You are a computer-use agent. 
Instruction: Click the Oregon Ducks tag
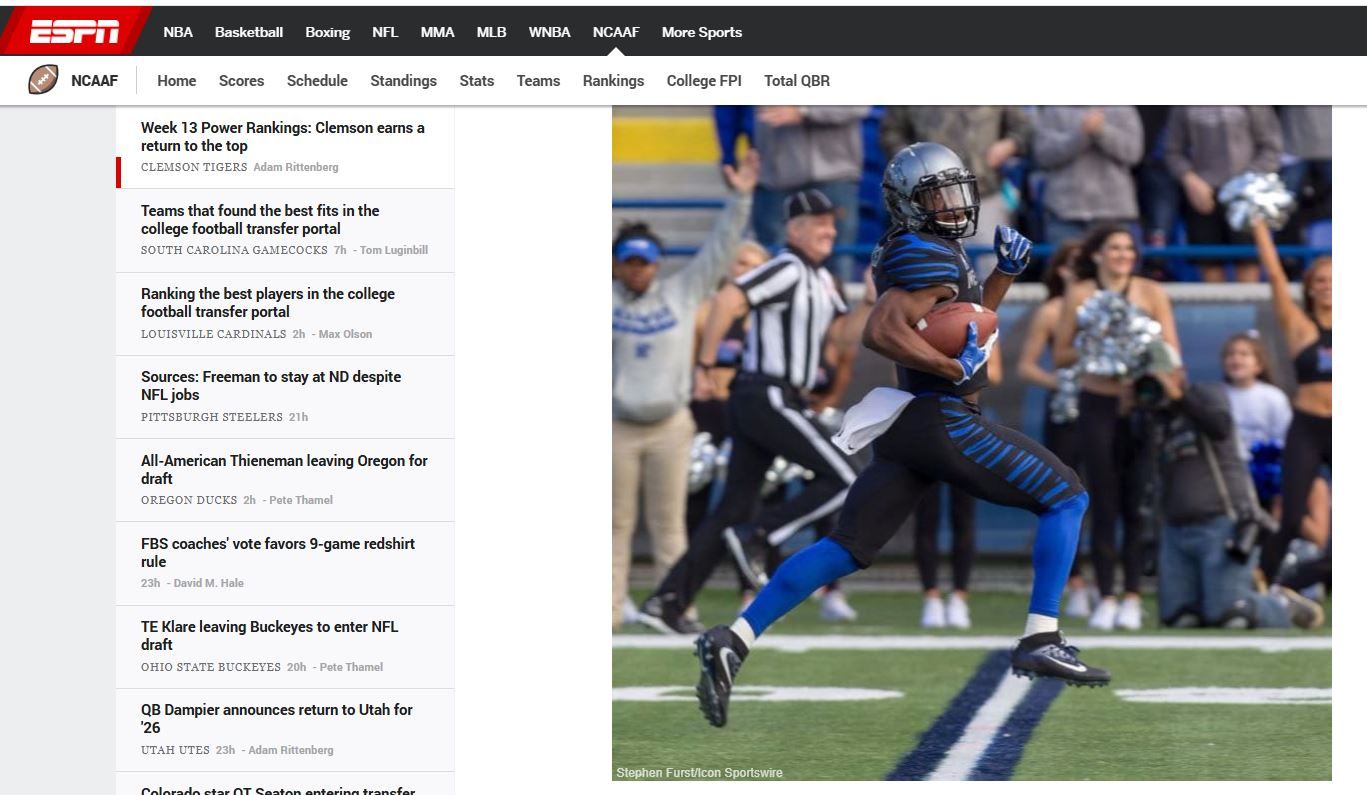[x=189, y=500]
